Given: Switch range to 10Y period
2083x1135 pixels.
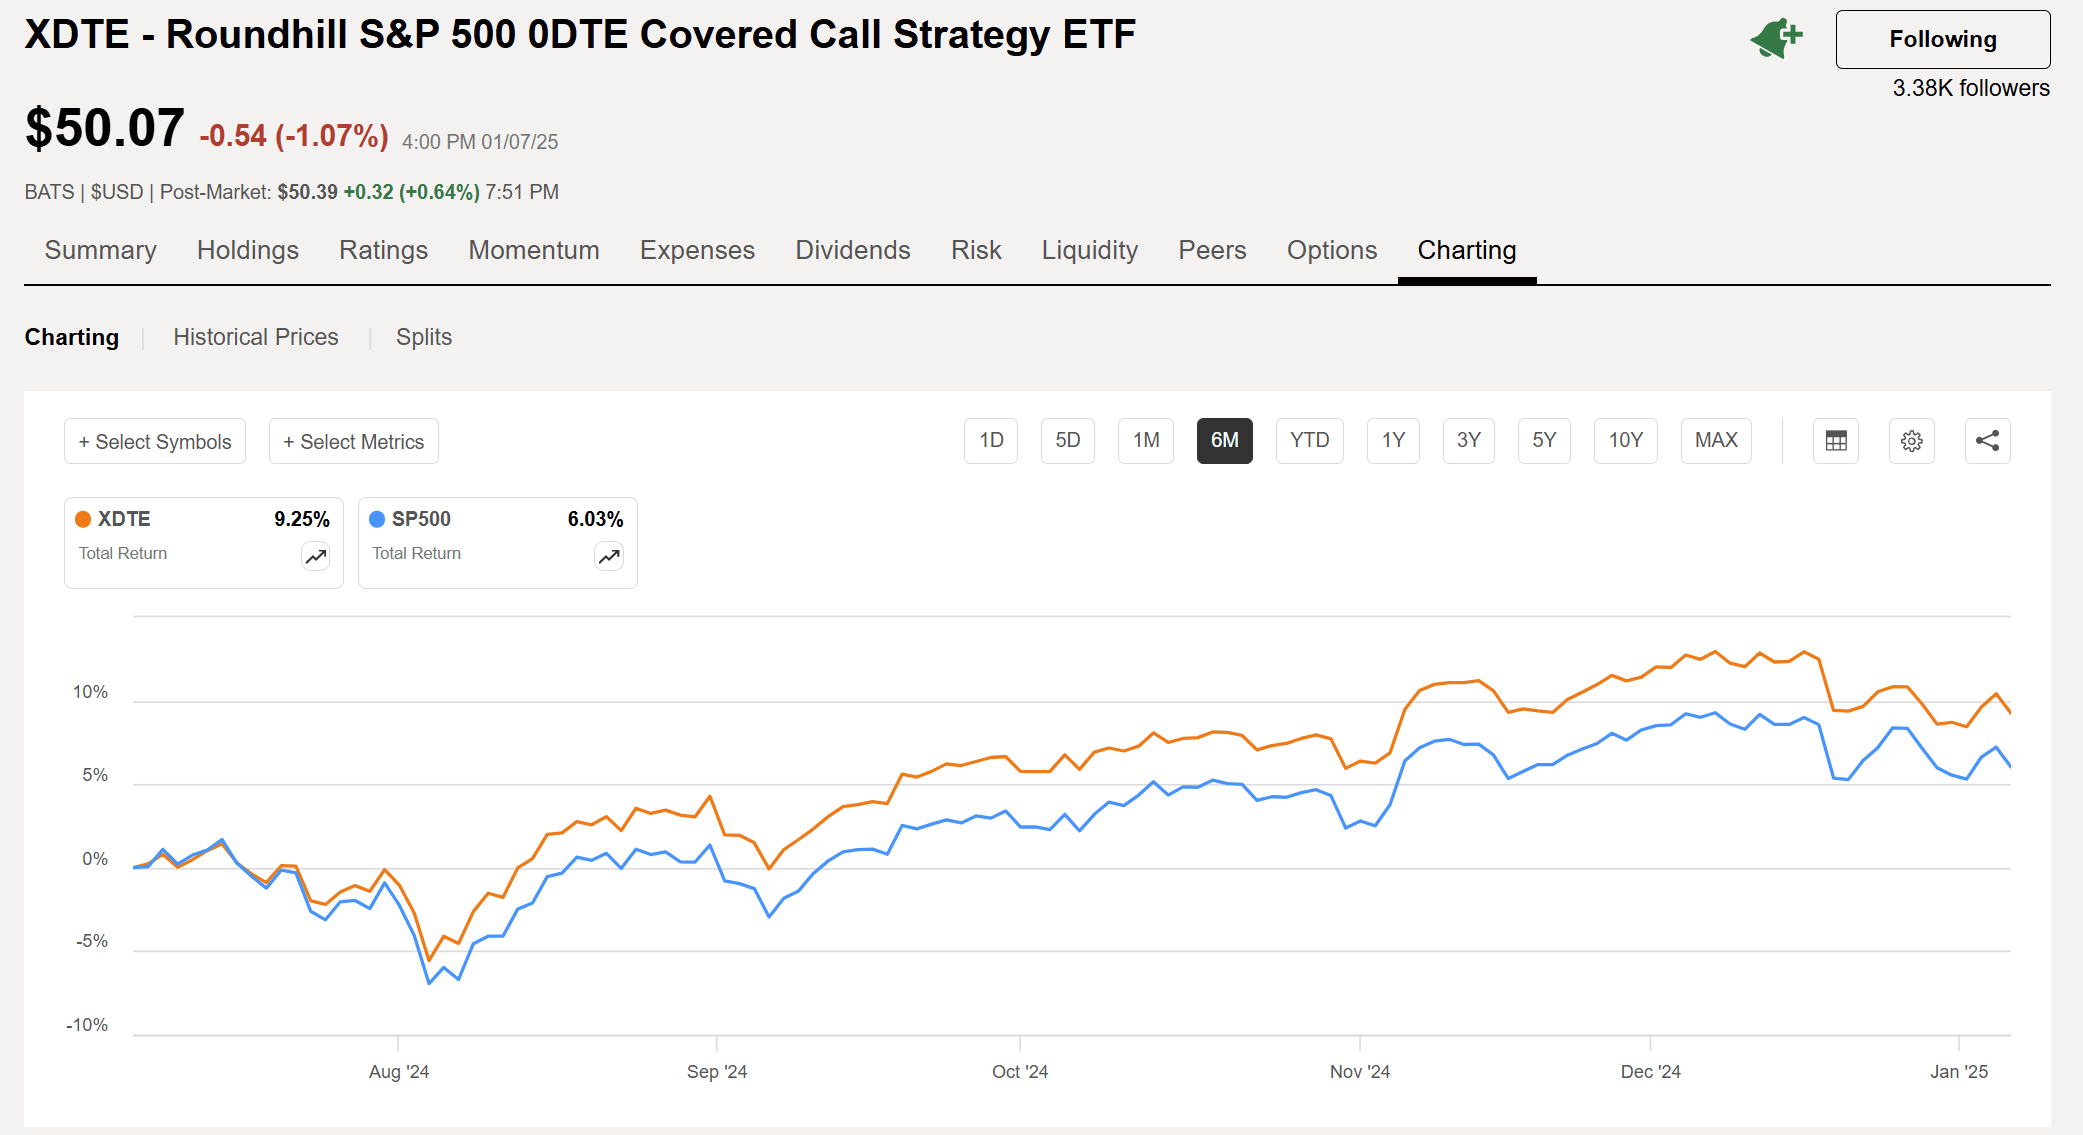Looking at the screenshot, I should tap(1625, 440).
